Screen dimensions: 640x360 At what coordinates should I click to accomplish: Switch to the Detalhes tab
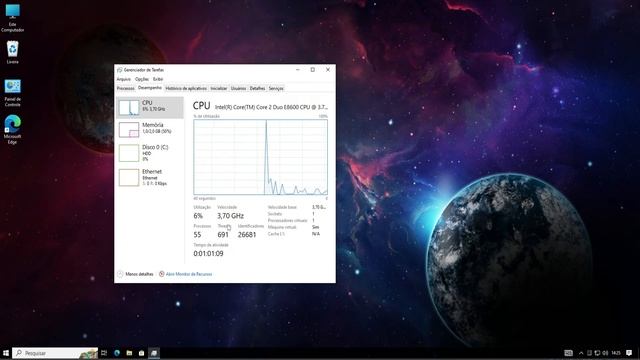point(257,88)
